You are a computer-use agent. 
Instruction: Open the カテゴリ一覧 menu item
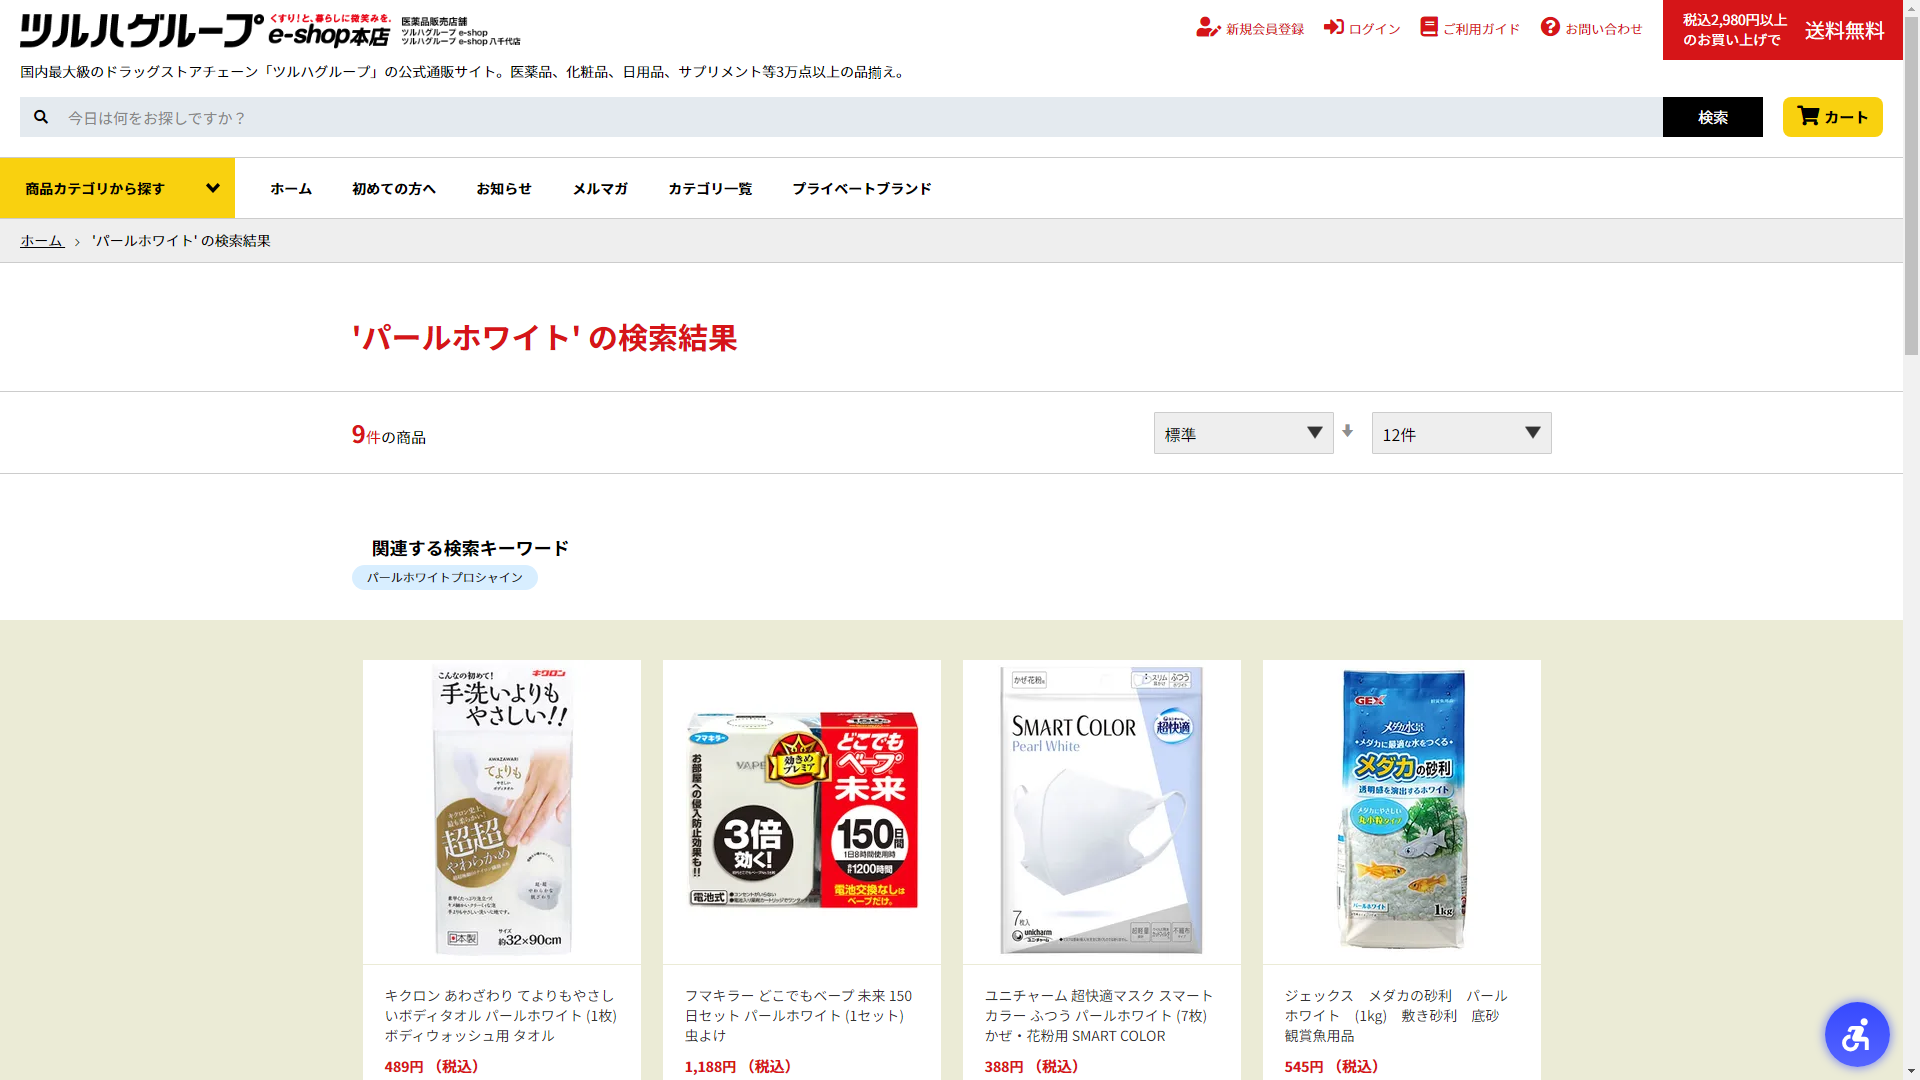tap(710, 188)
